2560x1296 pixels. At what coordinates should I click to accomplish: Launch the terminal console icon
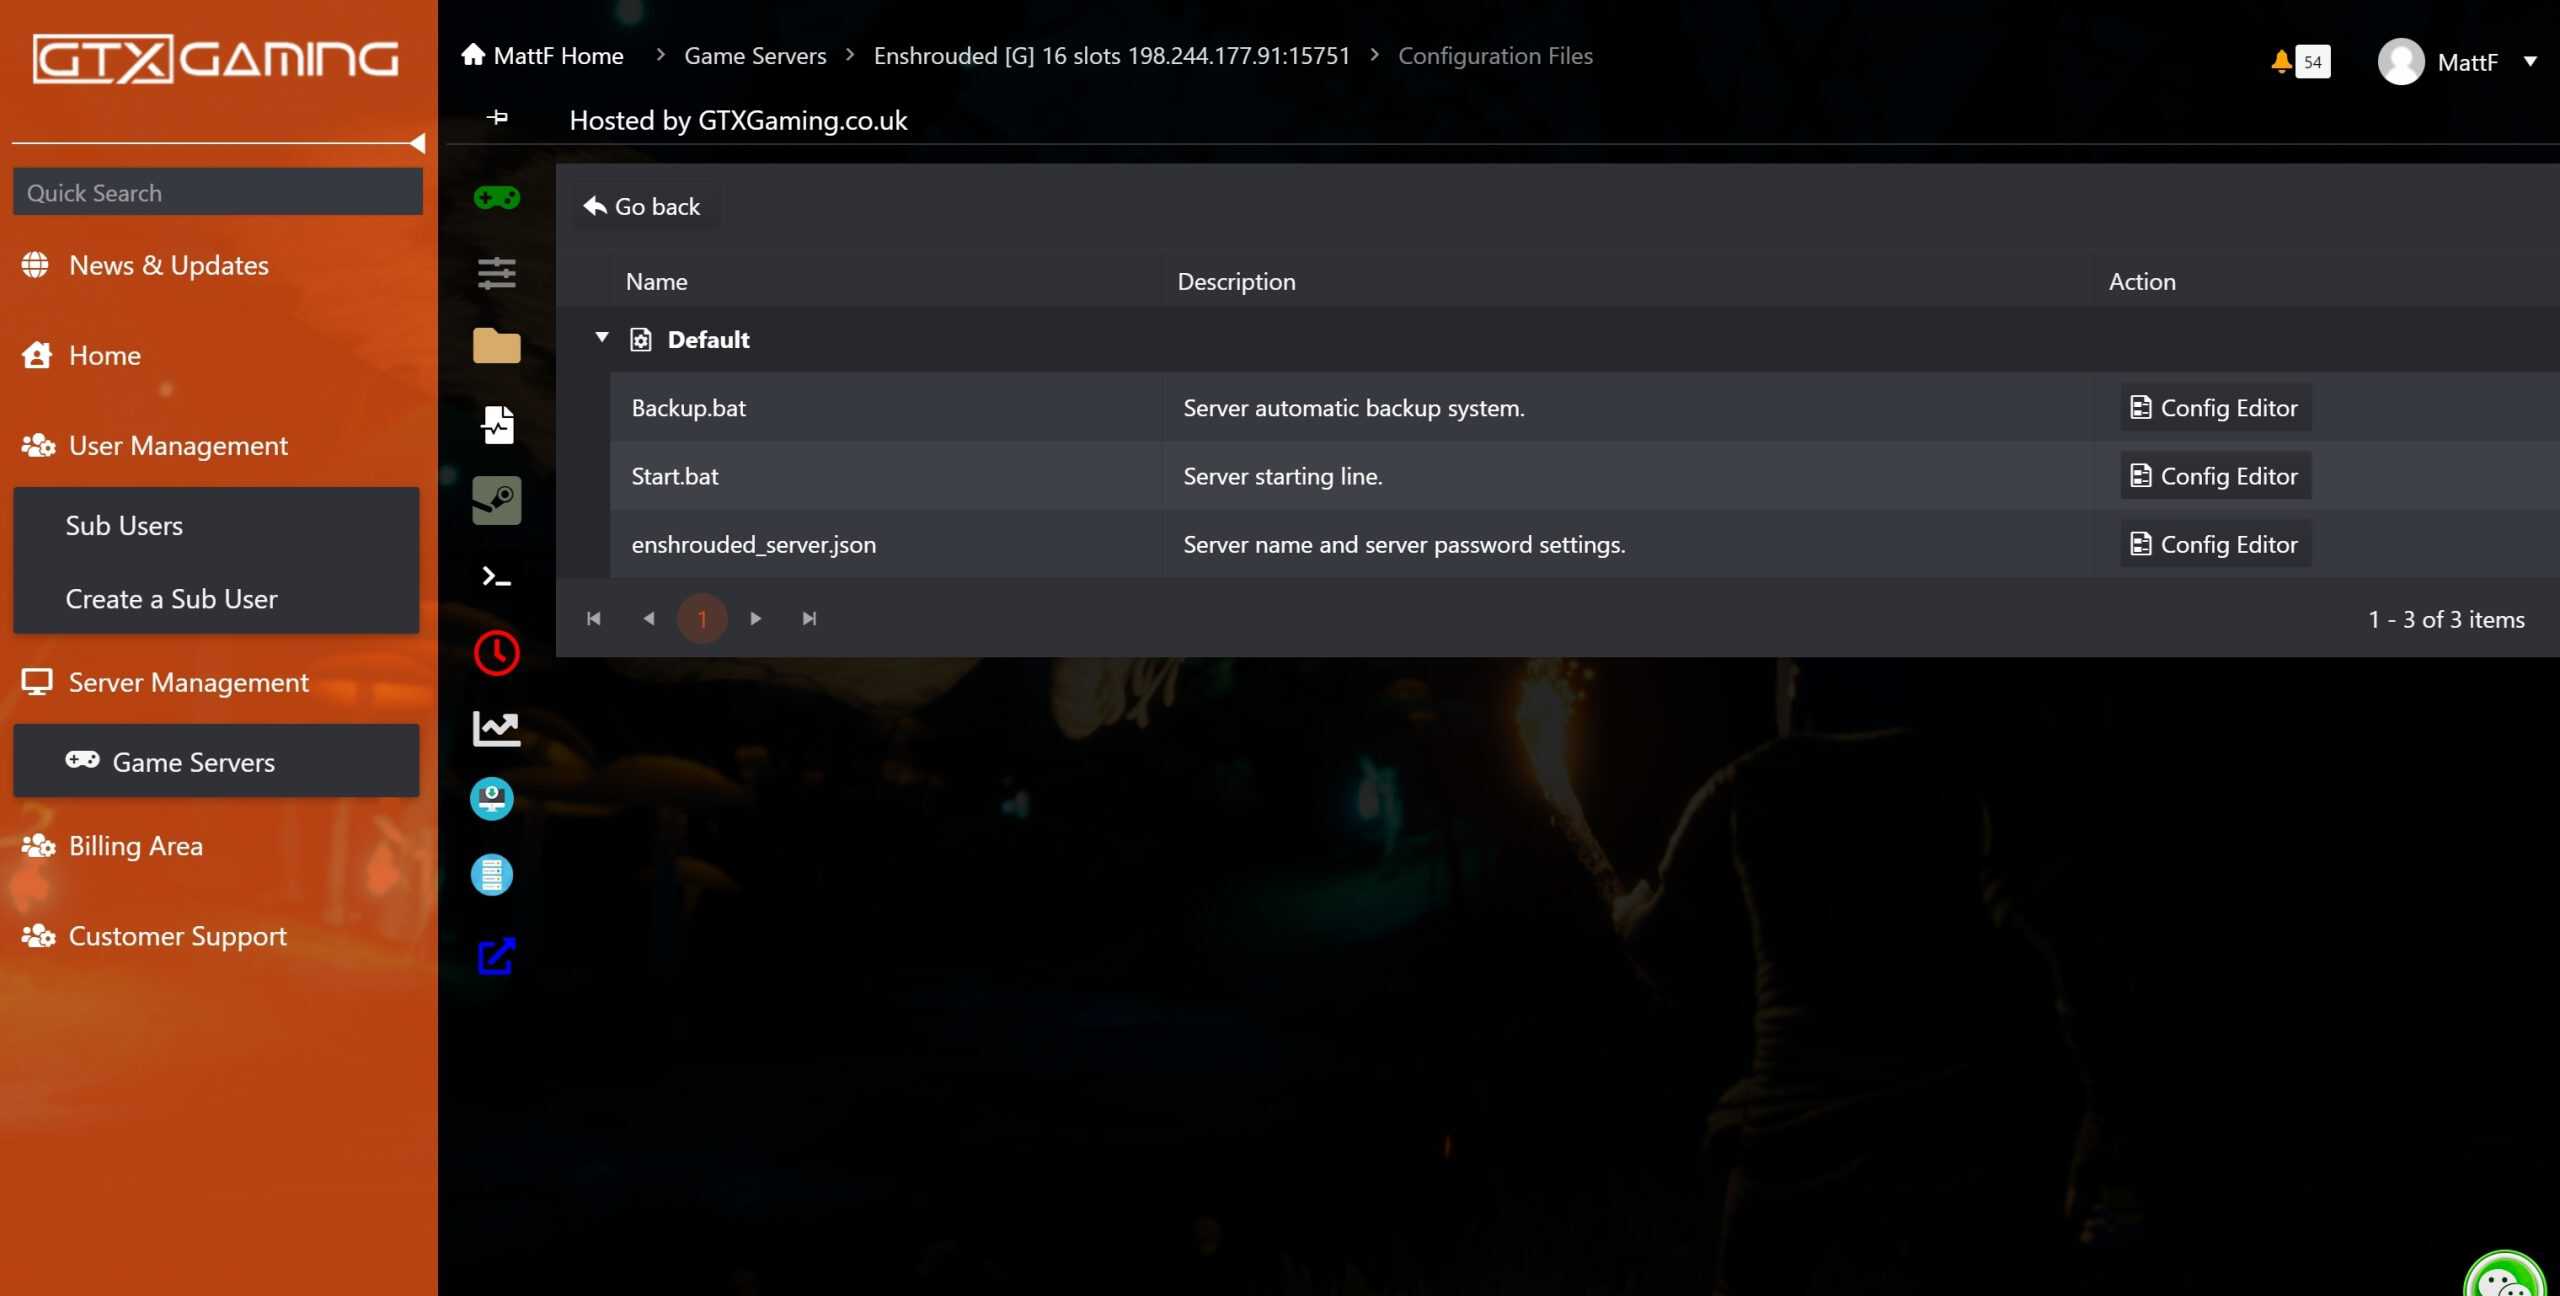[497, 577]
